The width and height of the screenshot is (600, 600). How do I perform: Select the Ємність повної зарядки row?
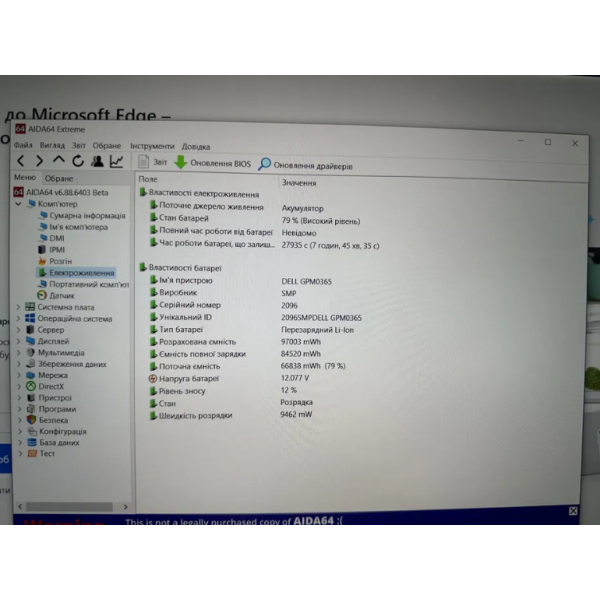[235, 354]
